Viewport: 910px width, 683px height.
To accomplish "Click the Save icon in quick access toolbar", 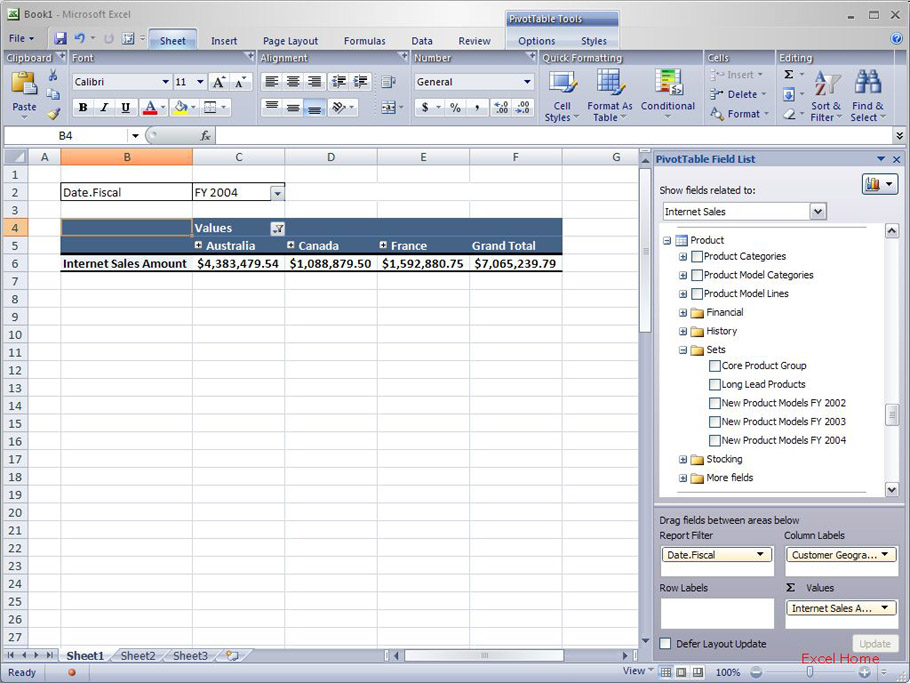I will [x=60, y=39].
